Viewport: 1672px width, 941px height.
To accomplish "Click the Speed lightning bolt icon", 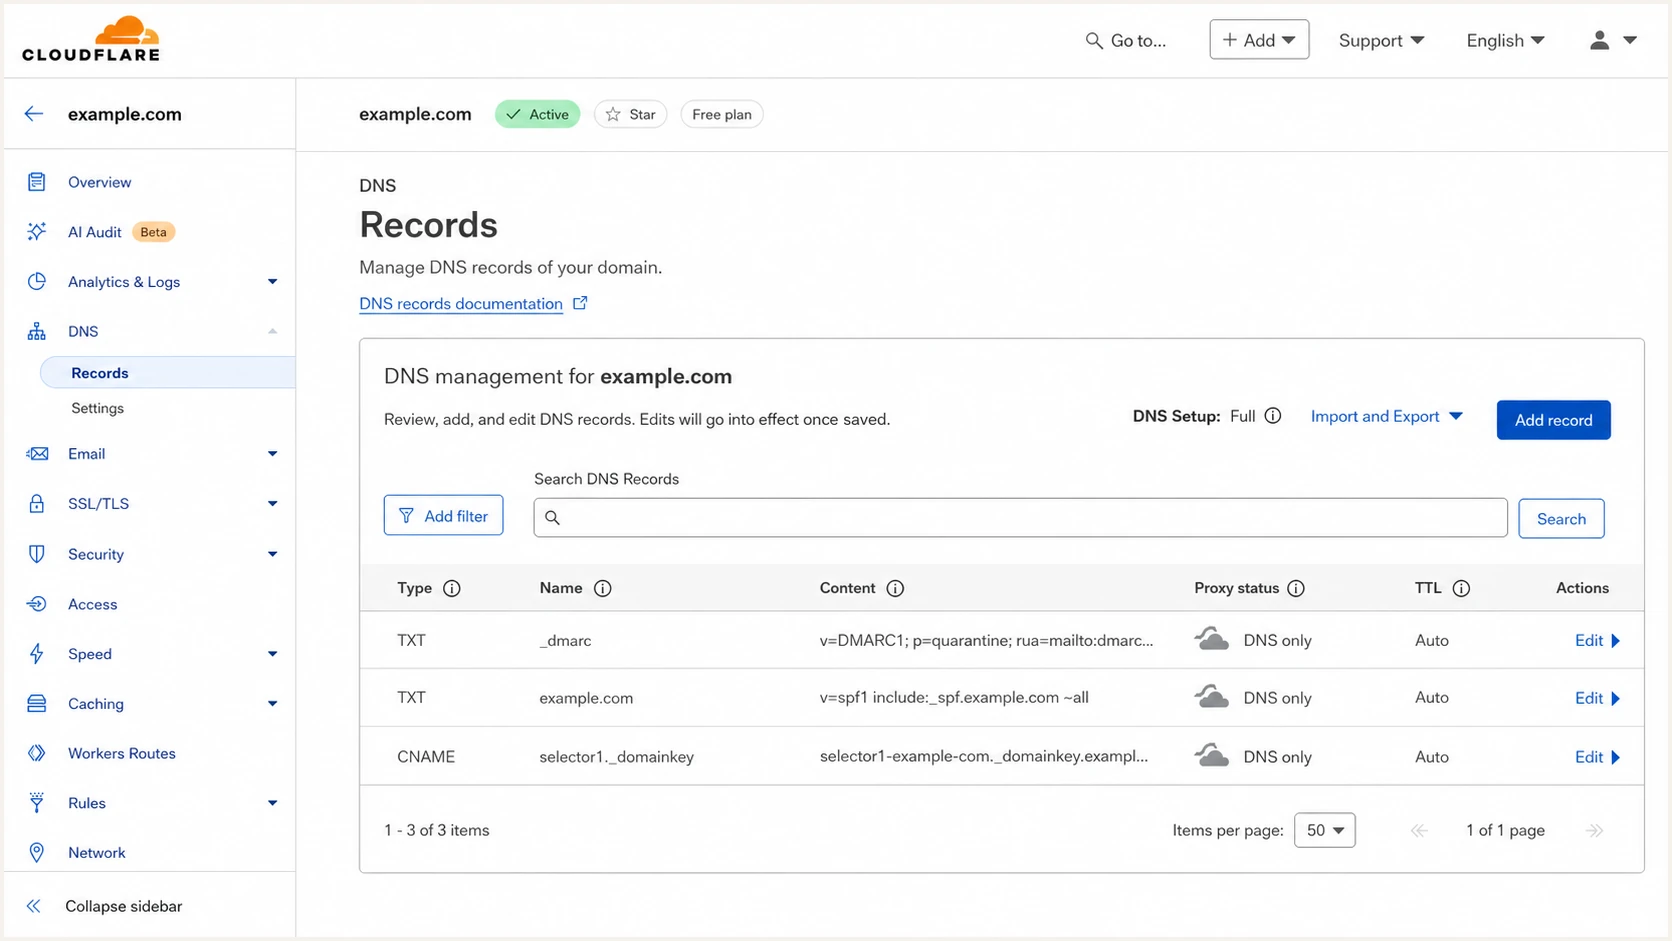I will click(x=37, y=654).
